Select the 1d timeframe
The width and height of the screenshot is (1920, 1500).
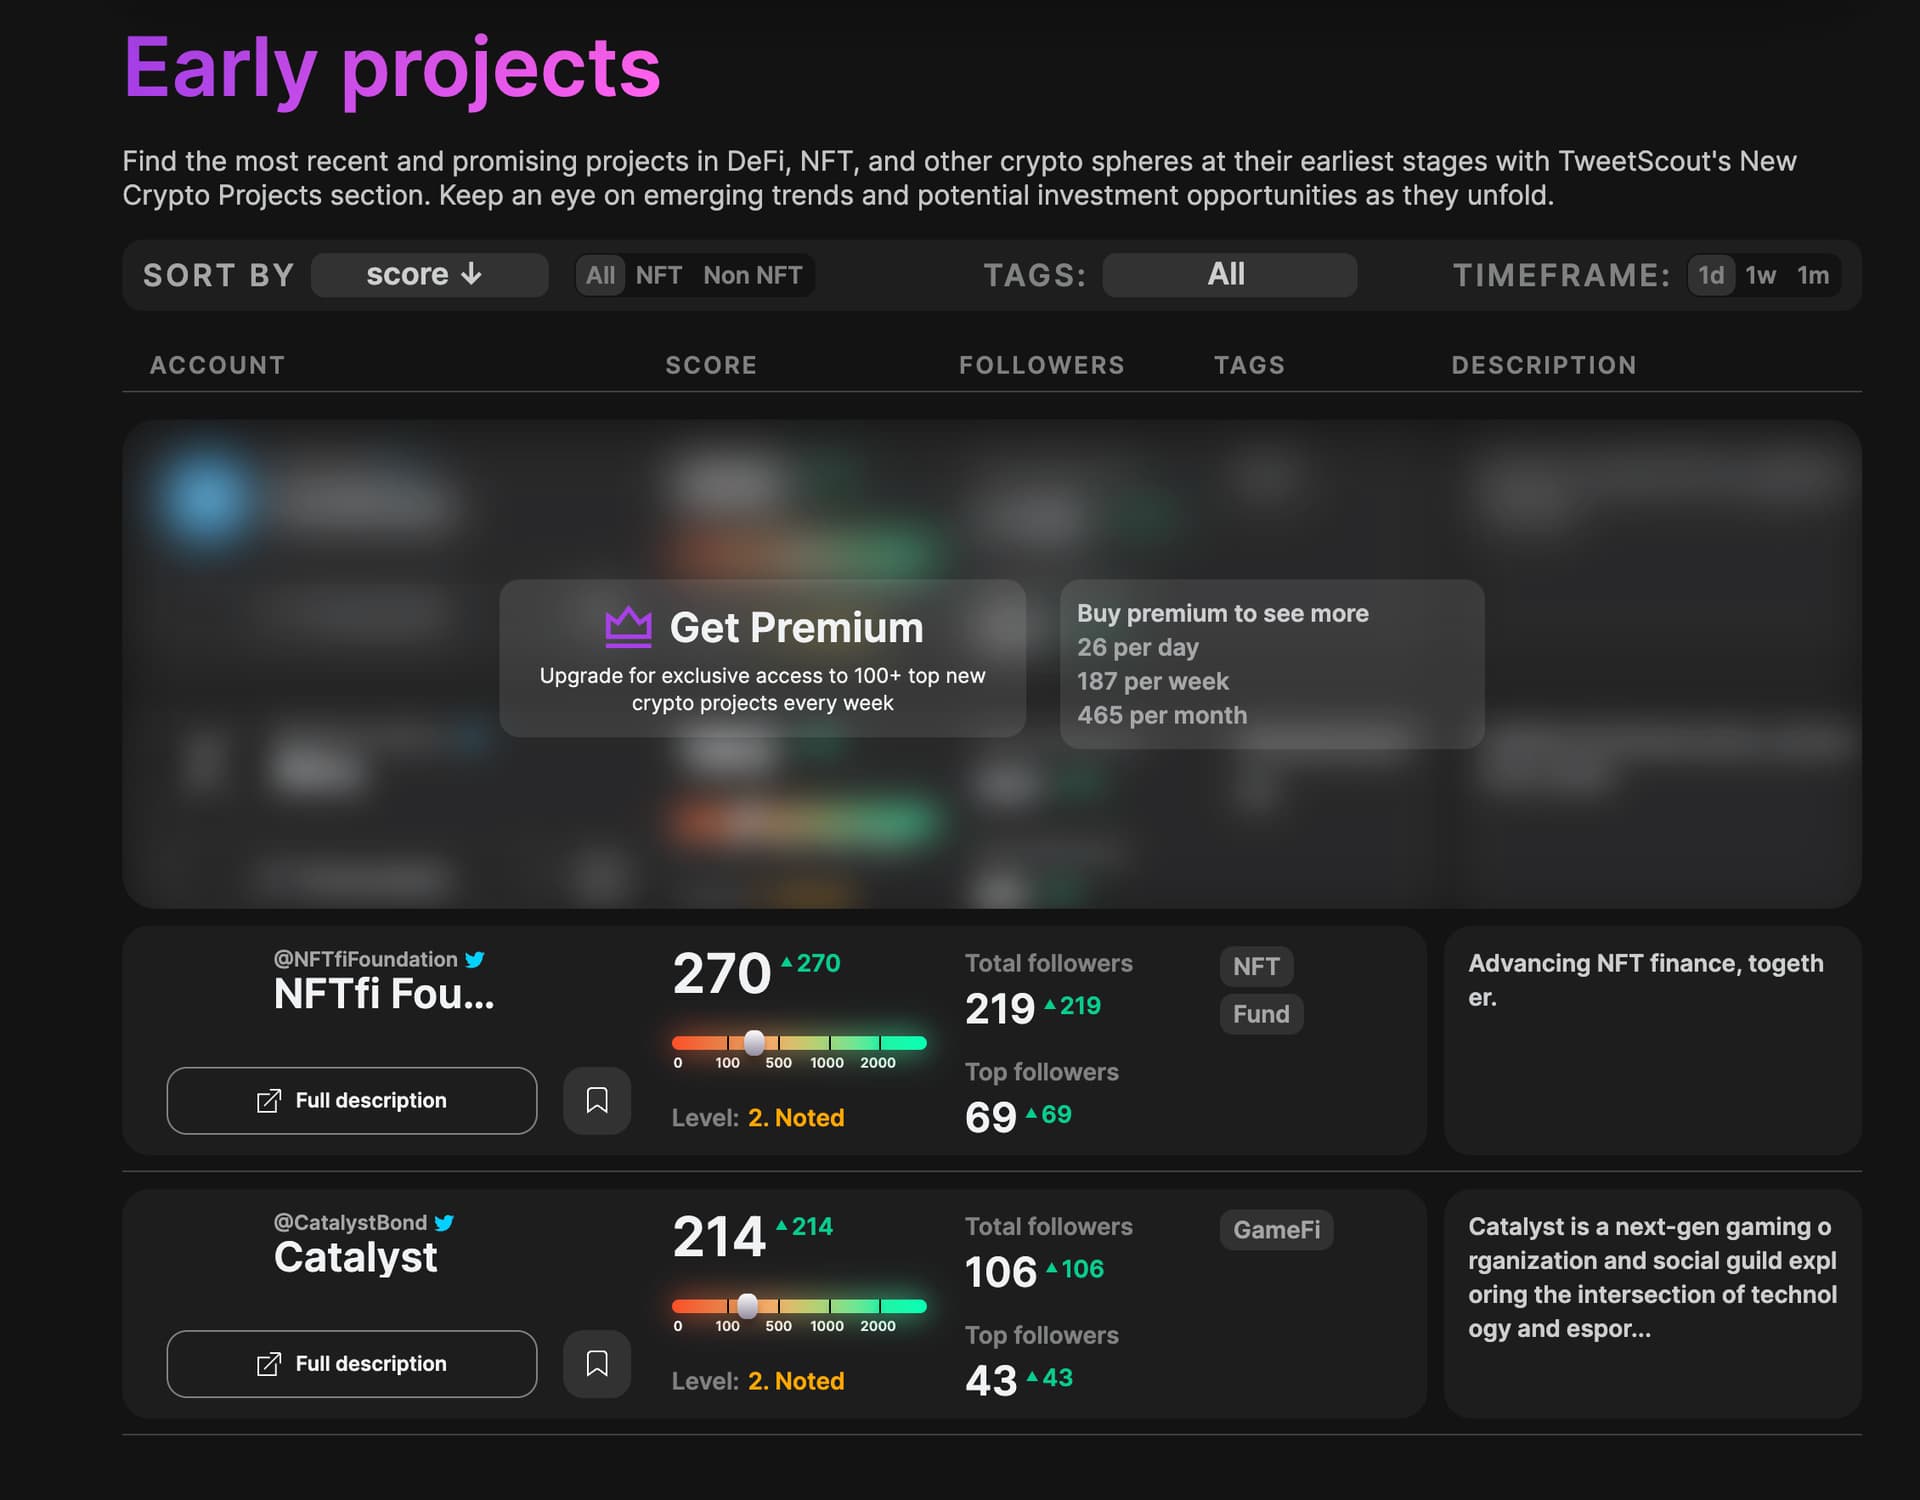click(1710, 275)
